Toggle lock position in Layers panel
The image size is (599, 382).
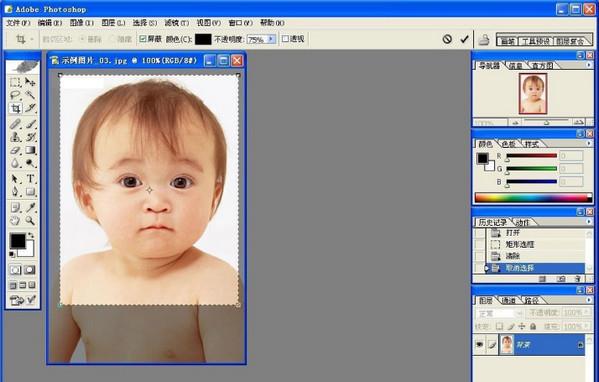coord(522,327)
